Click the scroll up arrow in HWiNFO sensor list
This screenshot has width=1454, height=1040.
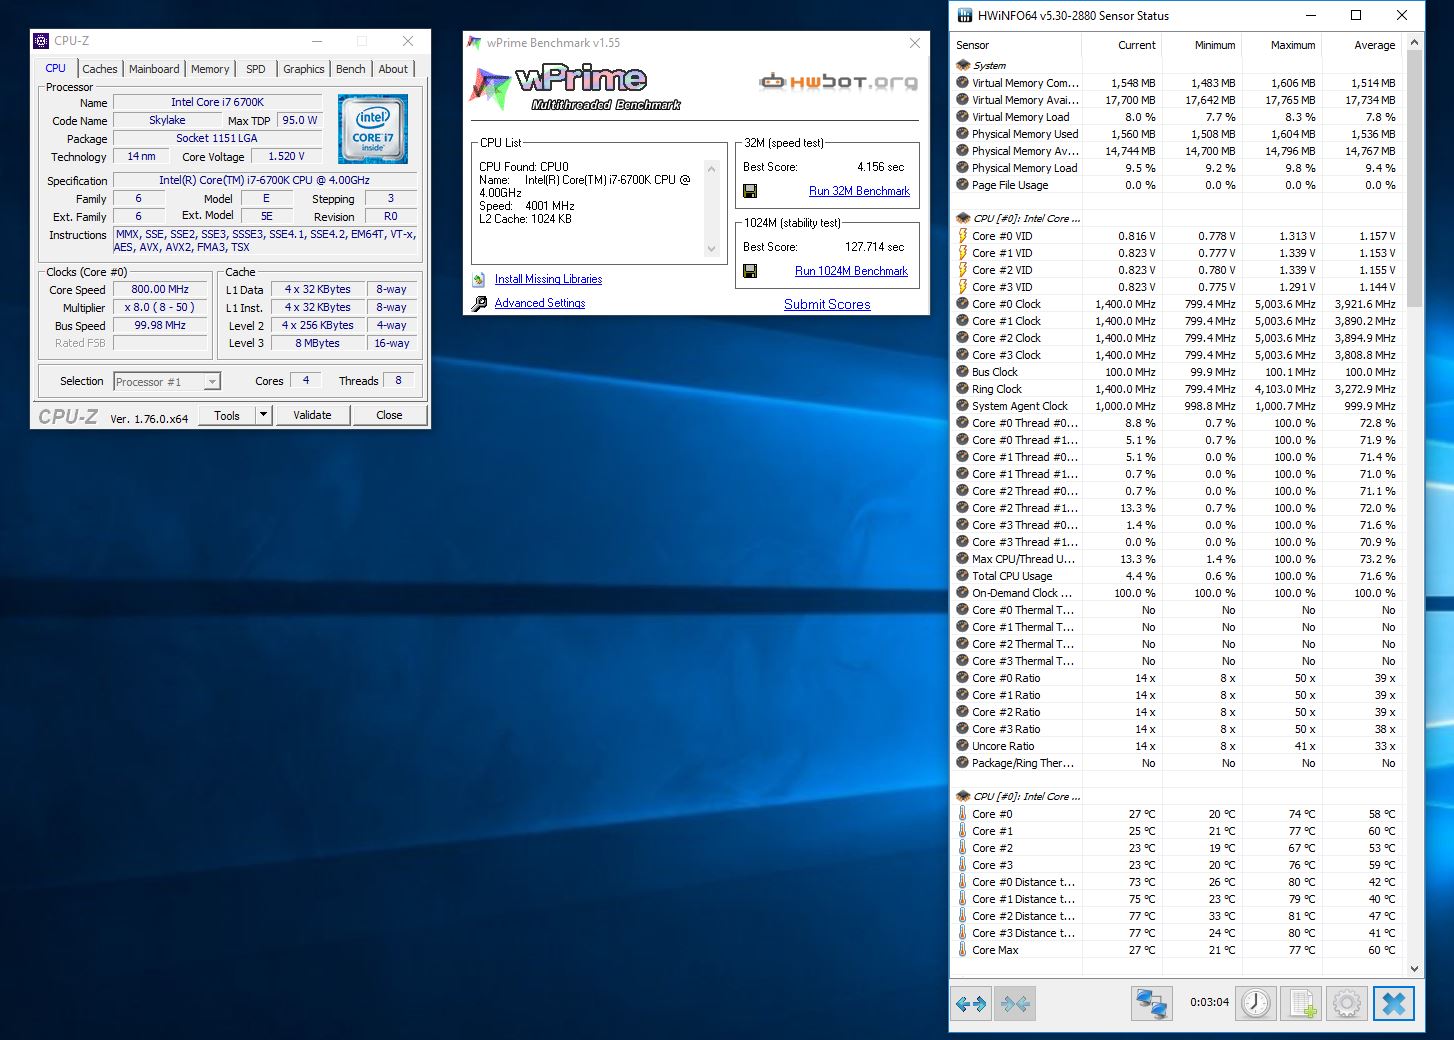(x=1414, y=42)
